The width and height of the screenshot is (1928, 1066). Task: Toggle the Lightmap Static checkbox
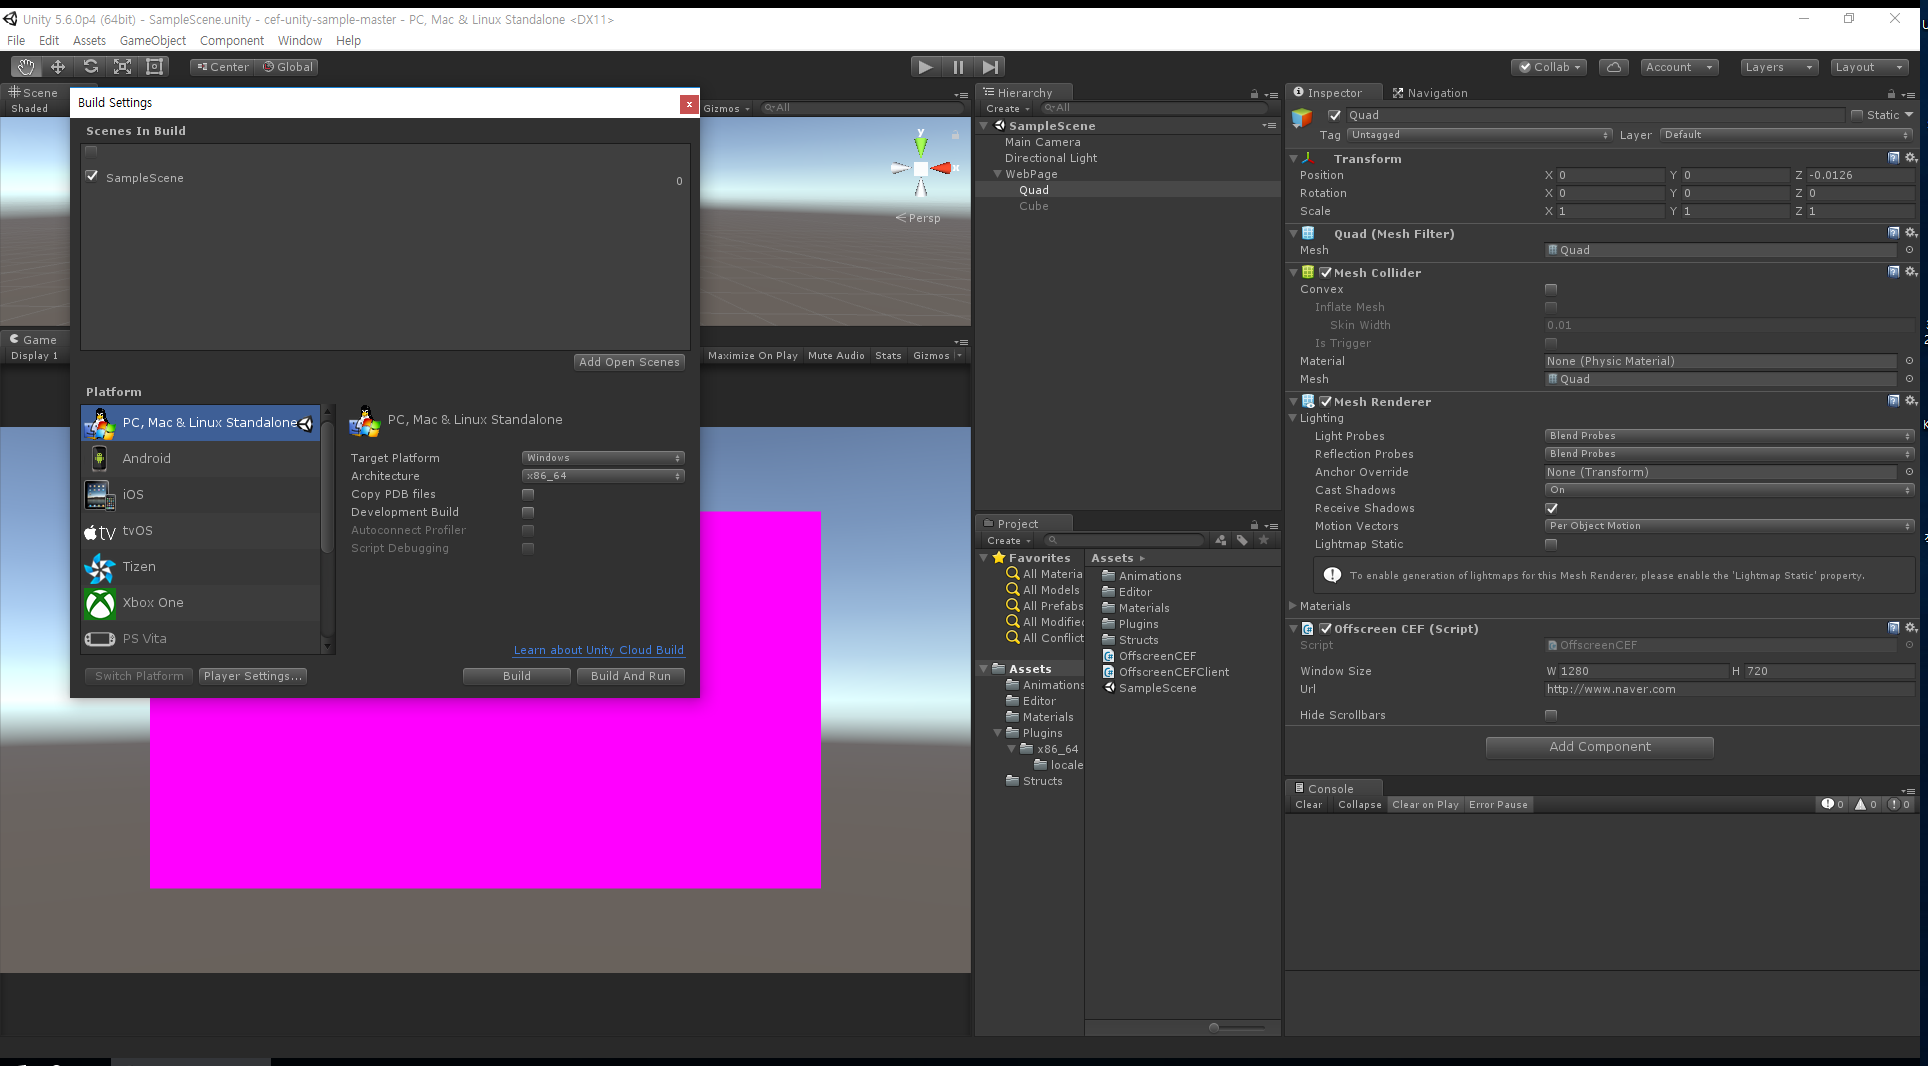pos(1551,544)
